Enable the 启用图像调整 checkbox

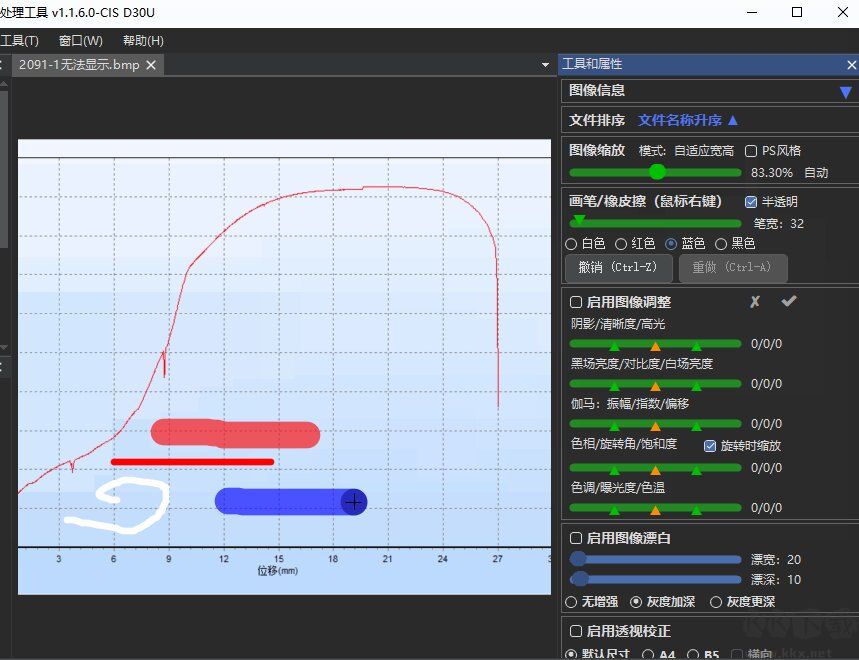pos(575,302)
